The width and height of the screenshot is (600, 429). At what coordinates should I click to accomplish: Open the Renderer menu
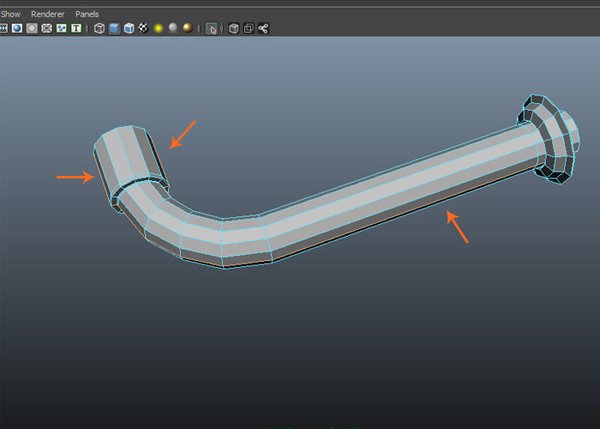(47, 14)
